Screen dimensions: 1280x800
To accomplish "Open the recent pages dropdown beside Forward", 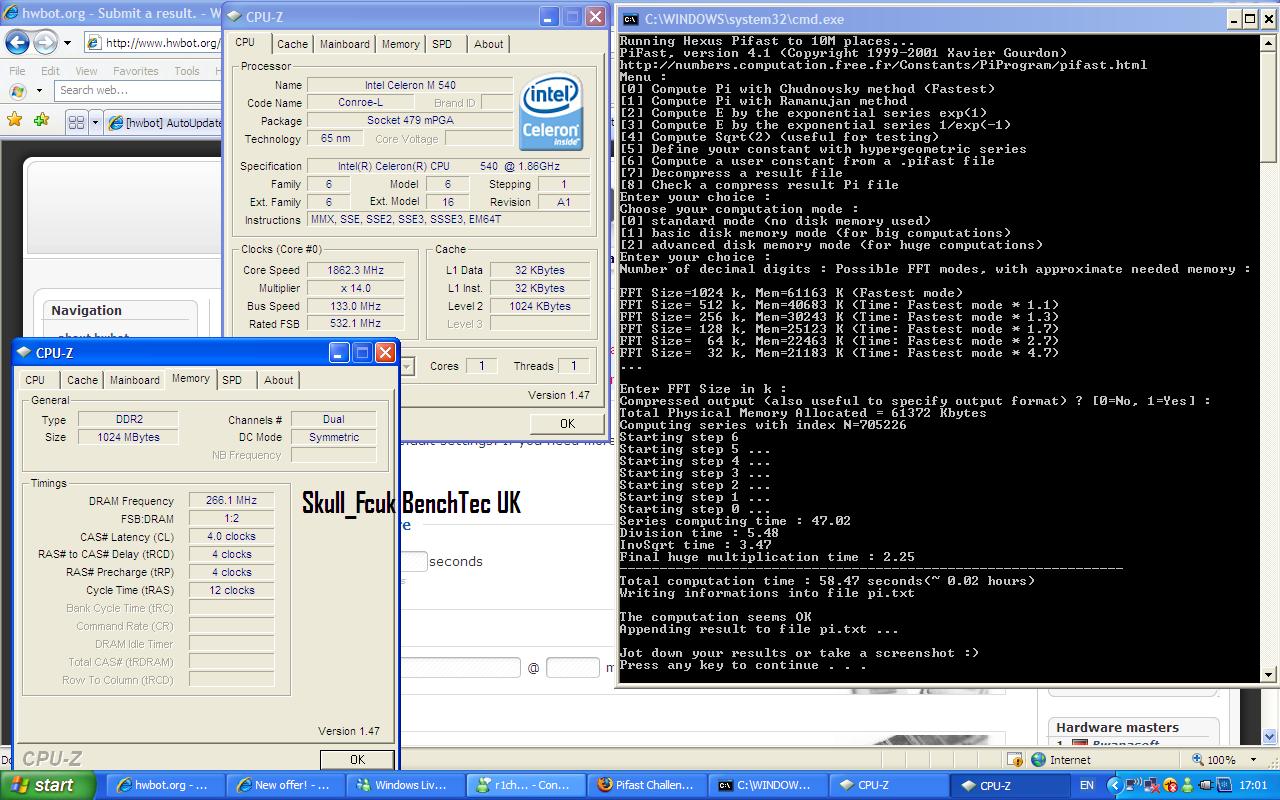I will [x=67, y=43].
